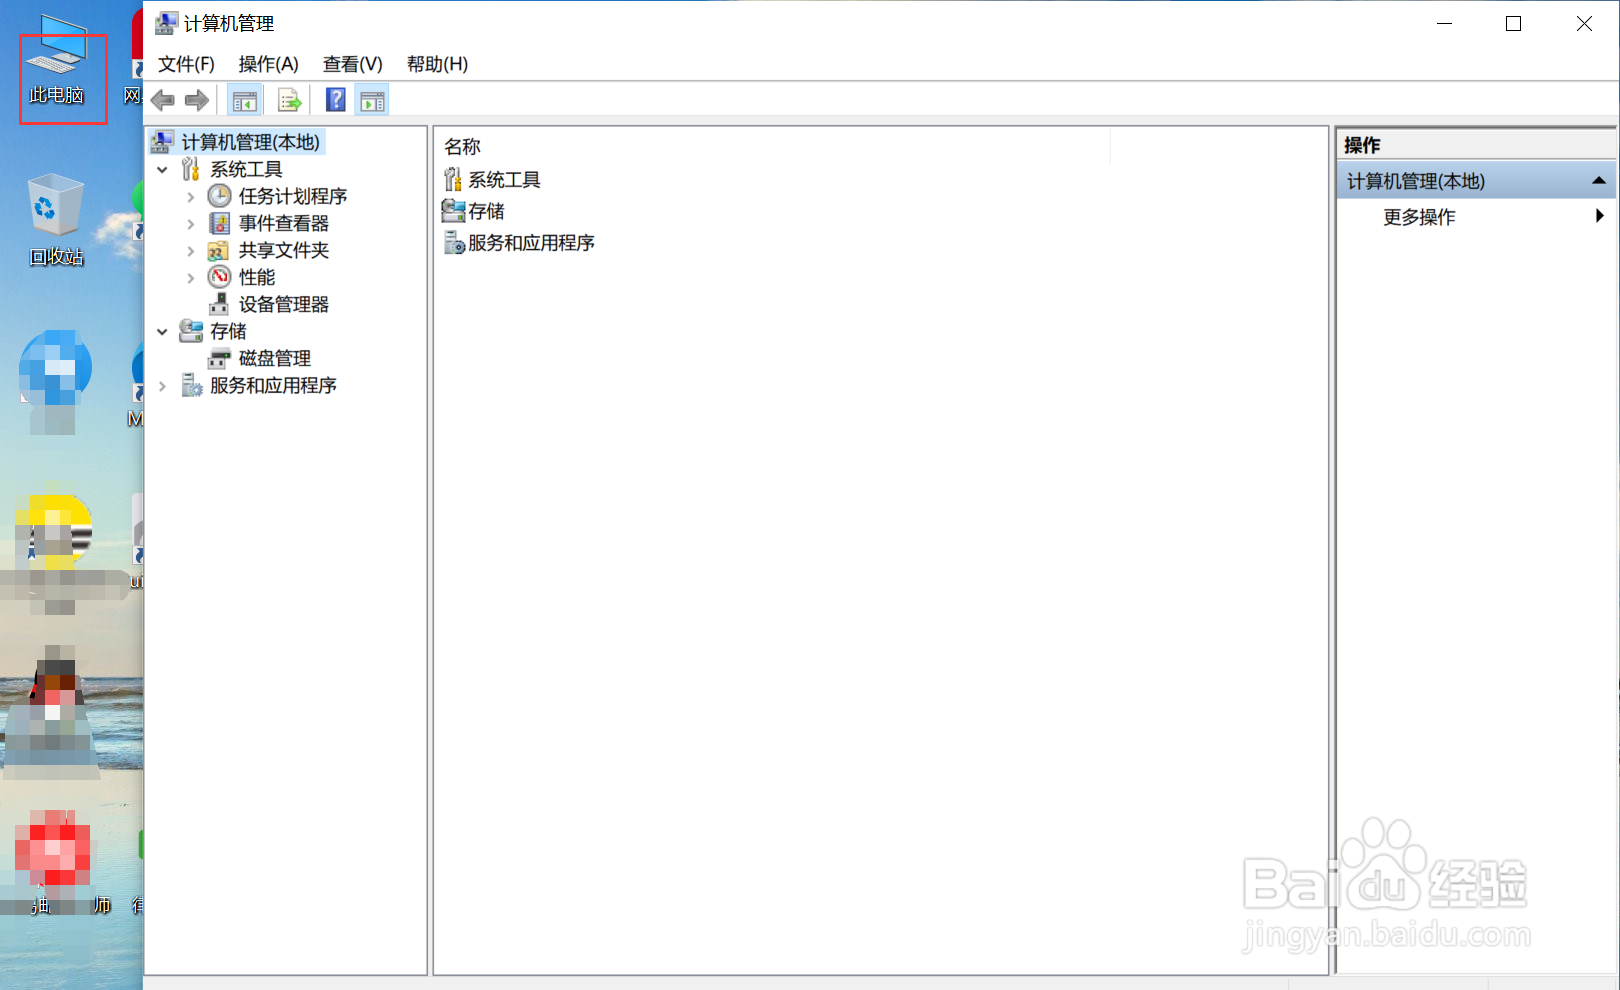
Task: Open the 文件(F) menu
Action: [x=186, y=64]
